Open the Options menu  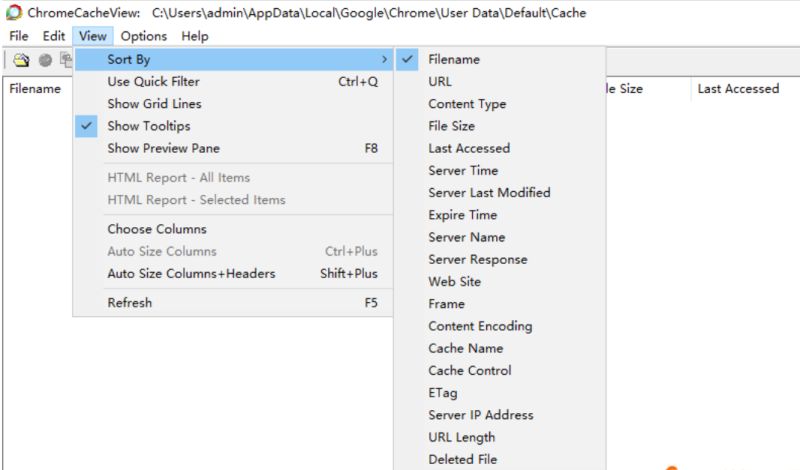143,36
